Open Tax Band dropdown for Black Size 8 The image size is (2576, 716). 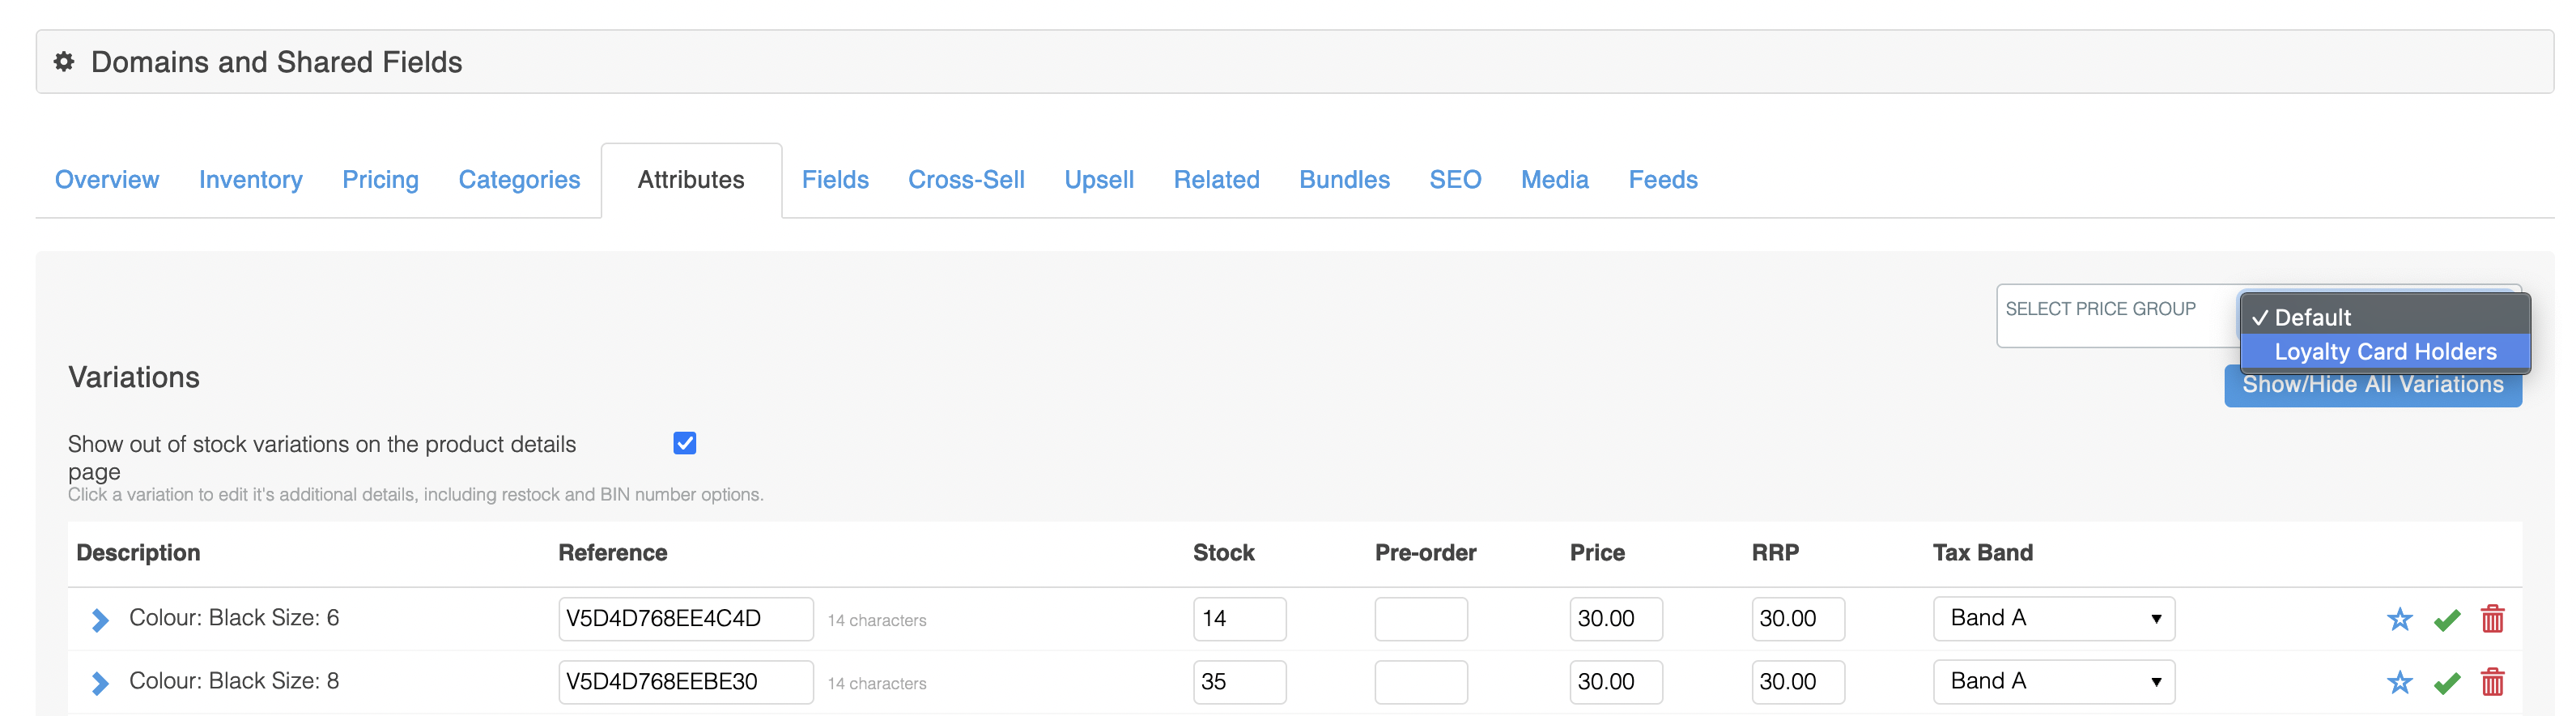2053,682
